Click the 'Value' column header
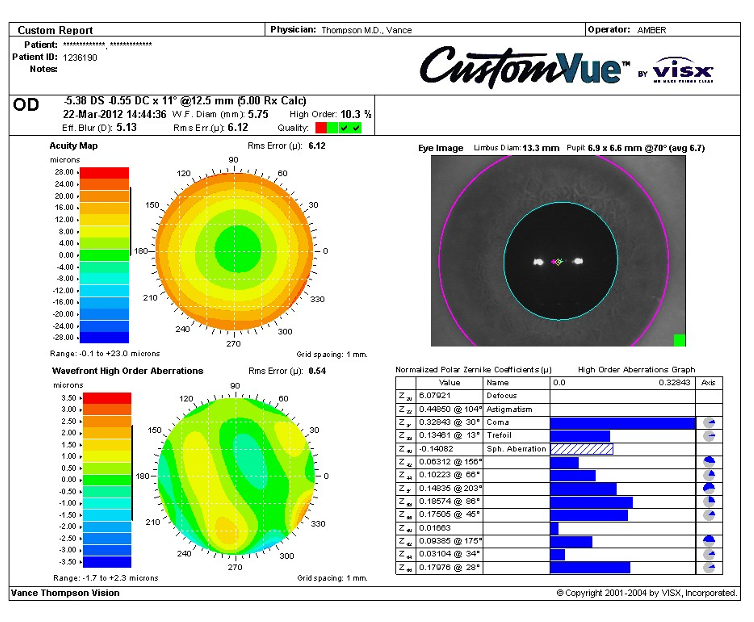The width and height of the screenshot is (754, 622). click(x=450, y=383)
